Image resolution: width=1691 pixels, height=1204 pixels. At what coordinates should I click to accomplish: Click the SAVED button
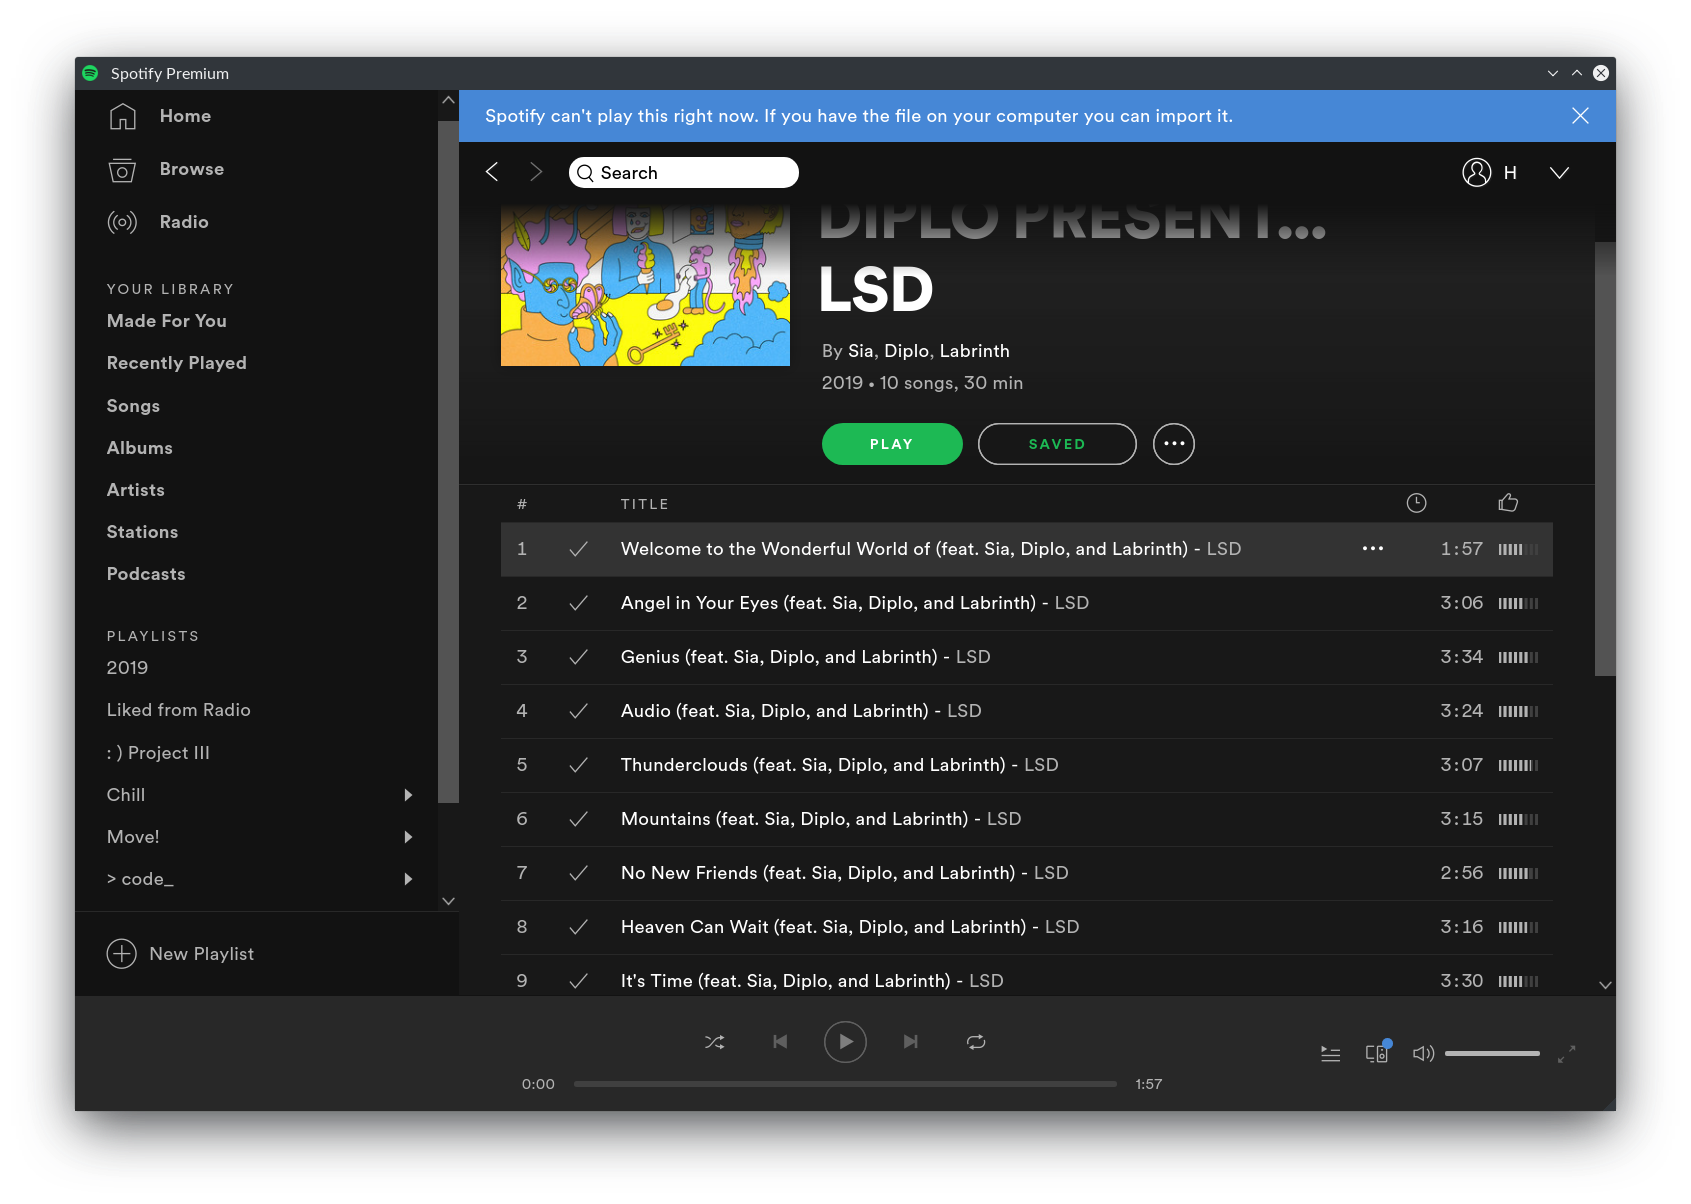click(x=1057, y=444)
